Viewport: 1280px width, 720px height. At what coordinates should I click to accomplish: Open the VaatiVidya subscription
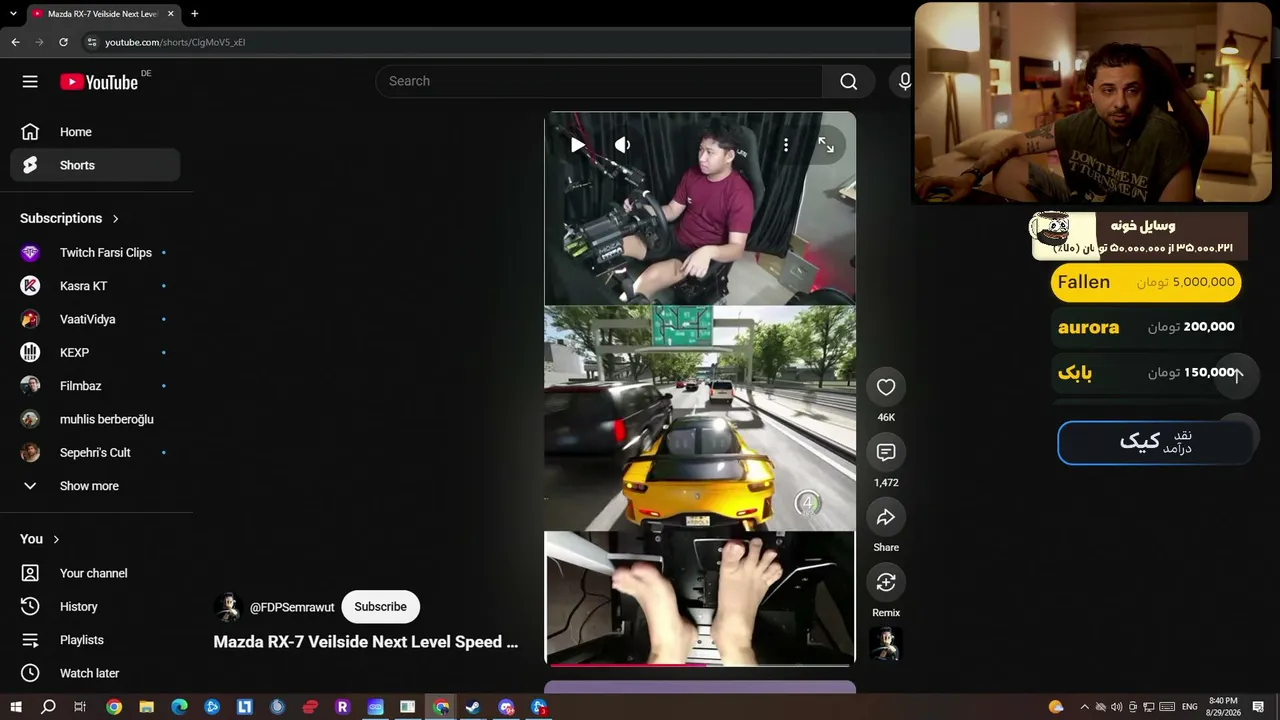95,319
